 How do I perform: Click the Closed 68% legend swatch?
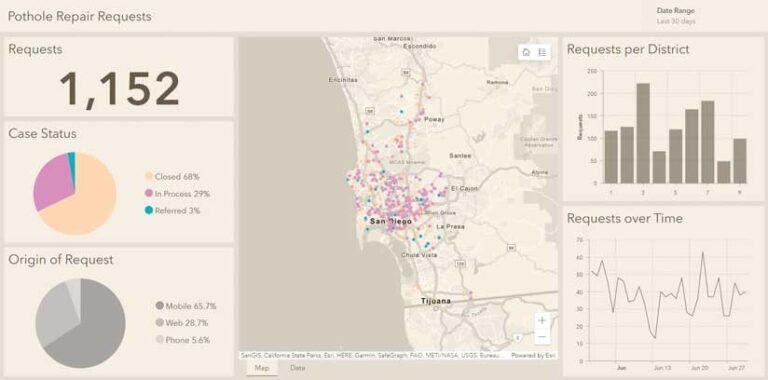pos(149,177)
